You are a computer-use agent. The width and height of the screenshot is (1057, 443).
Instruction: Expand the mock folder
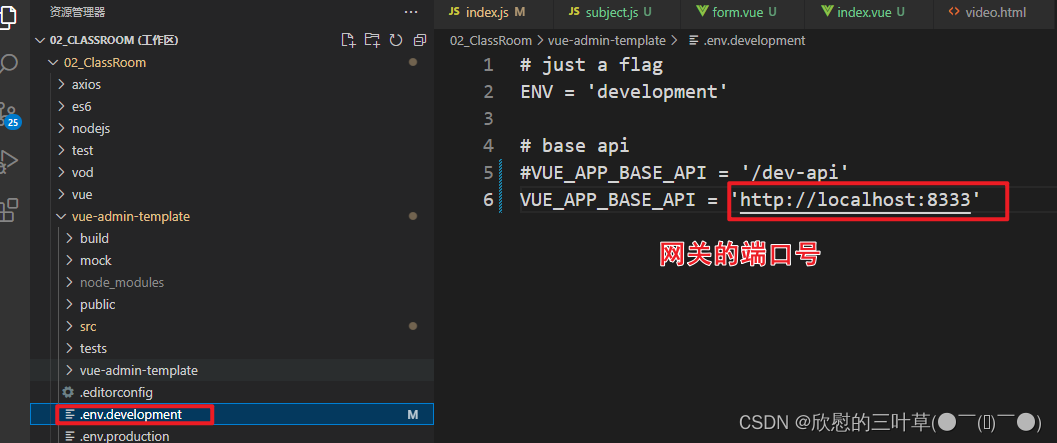69,260
